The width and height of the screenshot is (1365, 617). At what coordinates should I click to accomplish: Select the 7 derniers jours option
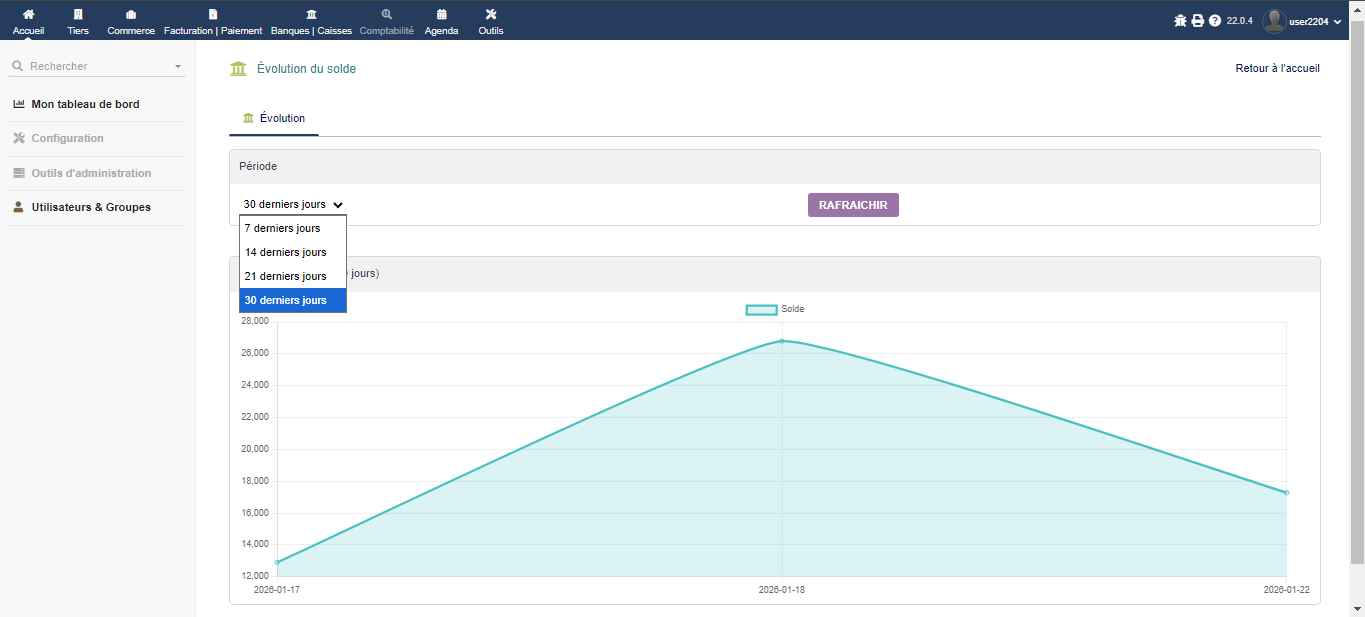(283, 228)
